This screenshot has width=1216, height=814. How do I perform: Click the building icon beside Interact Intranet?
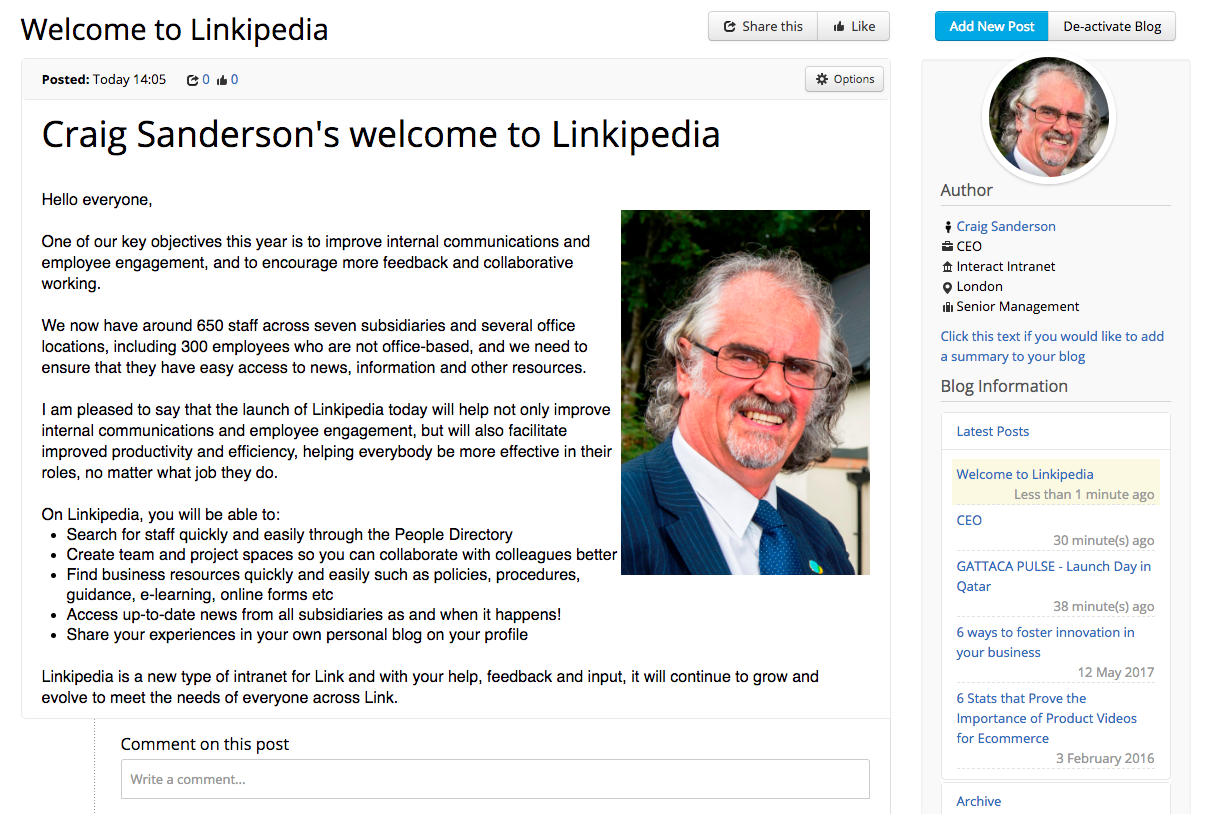[948, 266]
